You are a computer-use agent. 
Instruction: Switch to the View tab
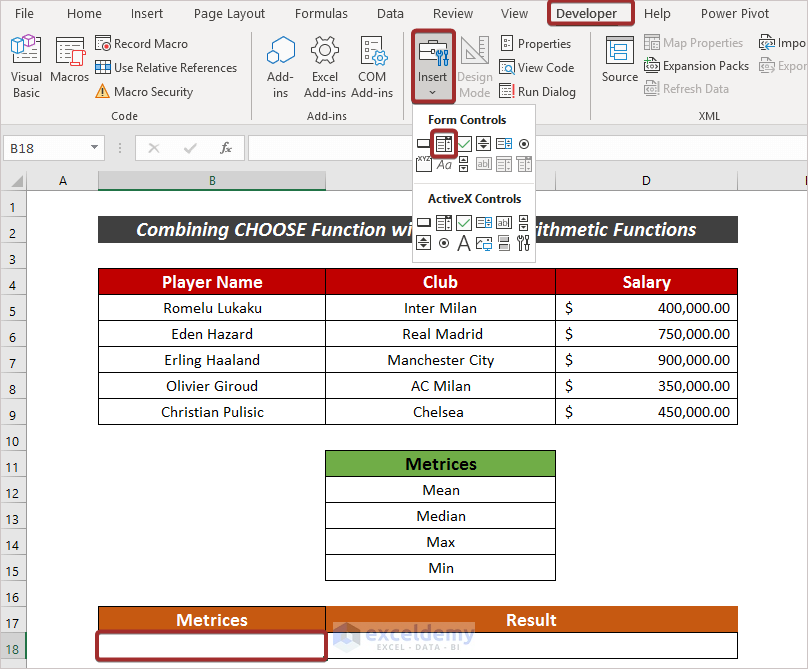(x=514, y=13)
